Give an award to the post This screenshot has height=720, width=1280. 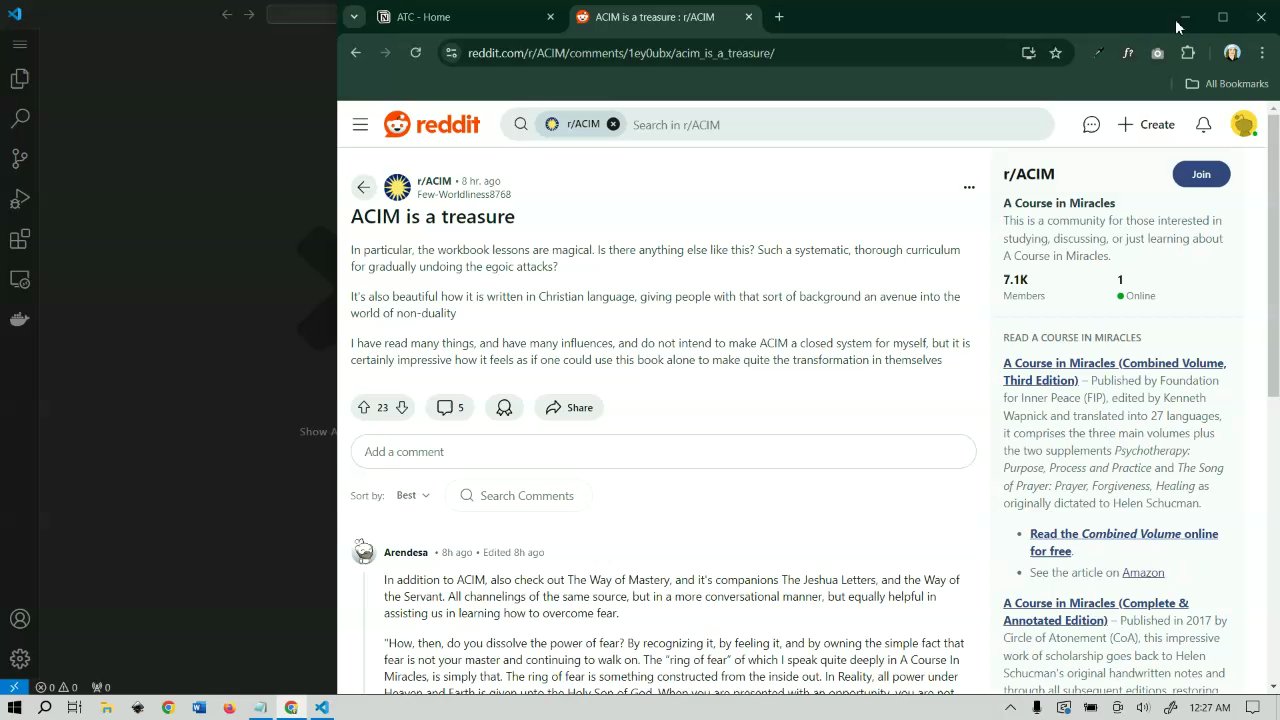tap(504, 407)
